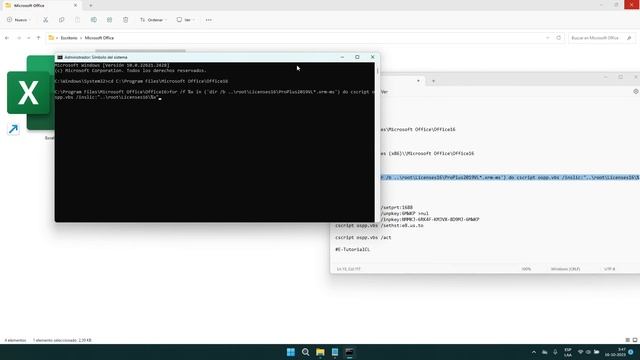The width and height of the screenshot is (640, 360).
Task: Expand the address bar history dropdown
Action: pyautogui.click(x=547, y=38)
